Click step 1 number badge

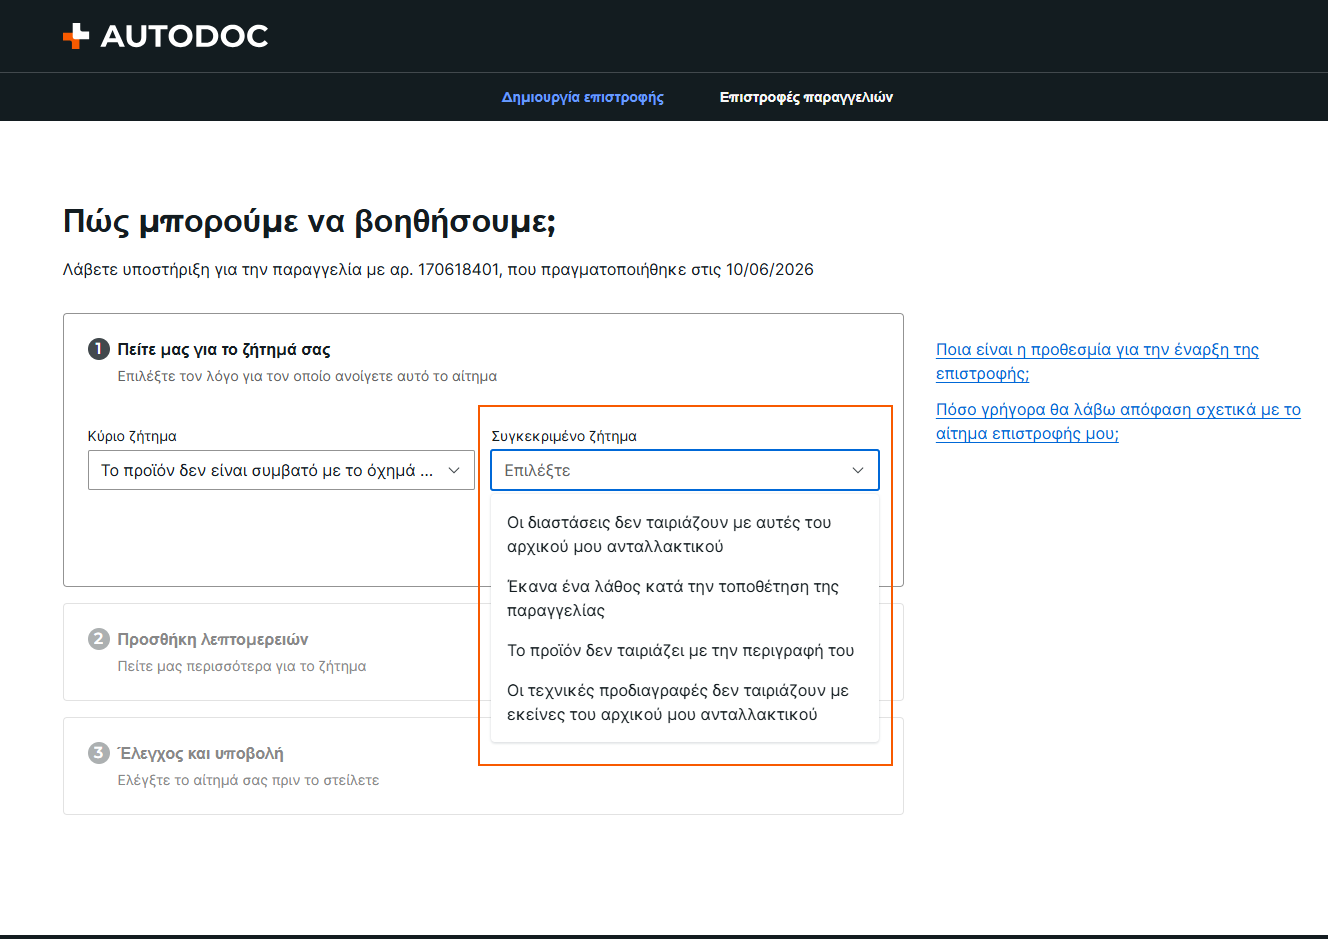(x=98, y=349)
